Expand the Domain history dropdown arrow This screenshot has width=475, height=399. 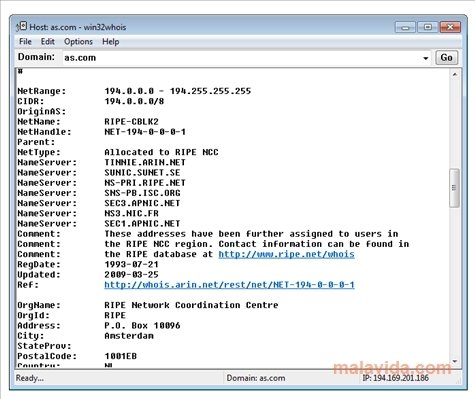(x=426, y=58)
